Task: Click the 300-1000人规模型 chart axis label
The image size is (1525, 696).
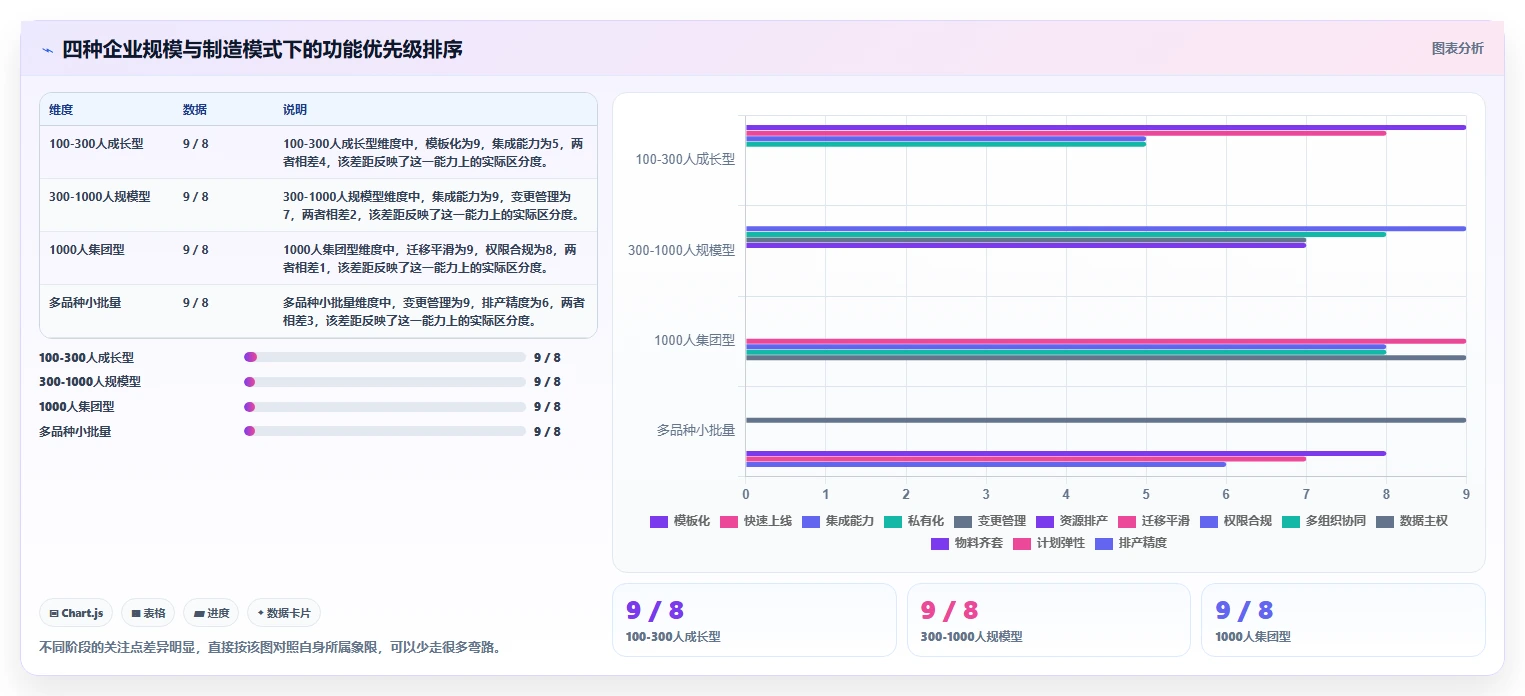Action: pyautogui.click(x=682, y=250)
